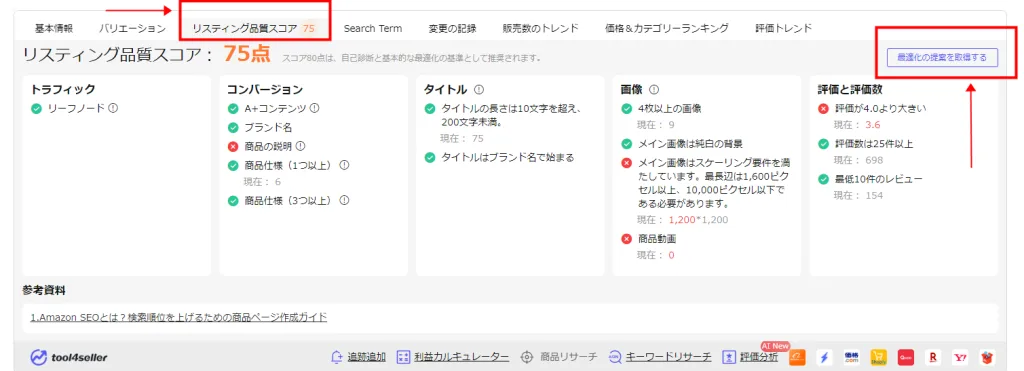Viewport: 1024px width, 371px height.
Task: Click the 最適化の提案を取得する button
Action: (942, 57)
